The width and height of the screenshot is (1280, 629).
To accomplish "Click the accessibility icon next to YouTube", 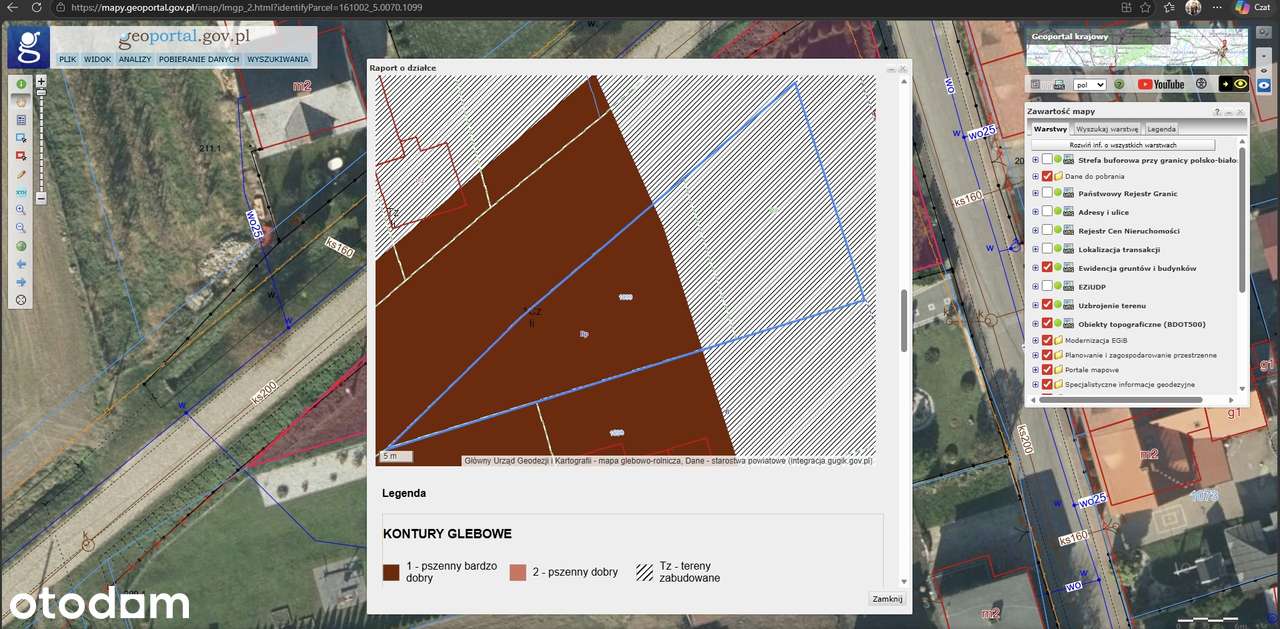I will click(1201, 85).
